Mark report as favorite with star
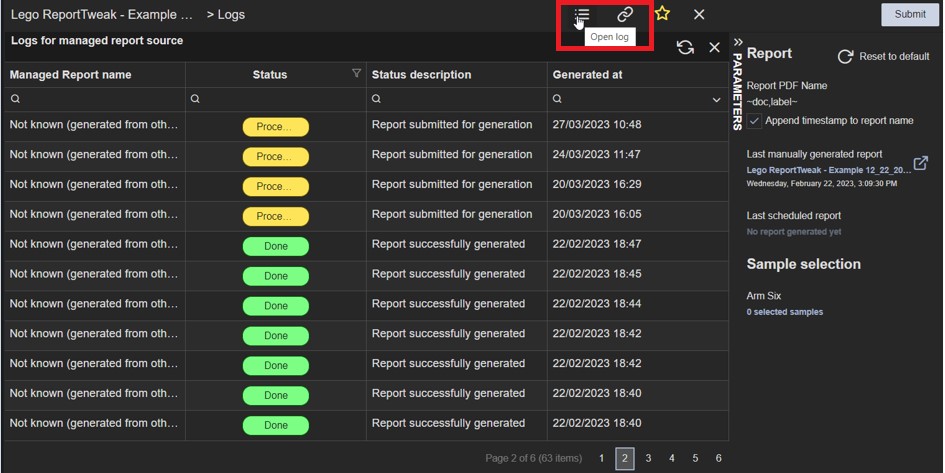945x473 pixels. (662, 14)
